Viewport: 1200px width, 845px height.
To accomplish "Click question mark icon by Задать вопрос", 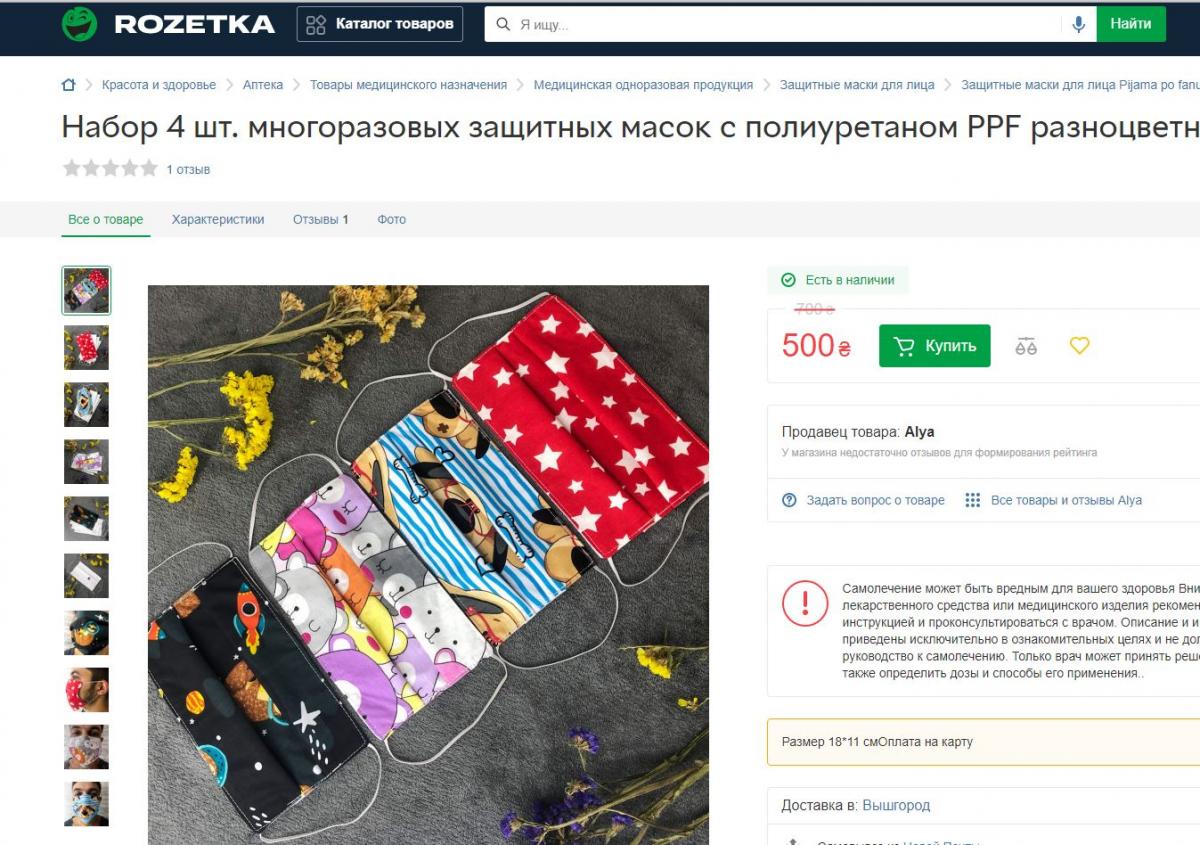I will (789, 500).
